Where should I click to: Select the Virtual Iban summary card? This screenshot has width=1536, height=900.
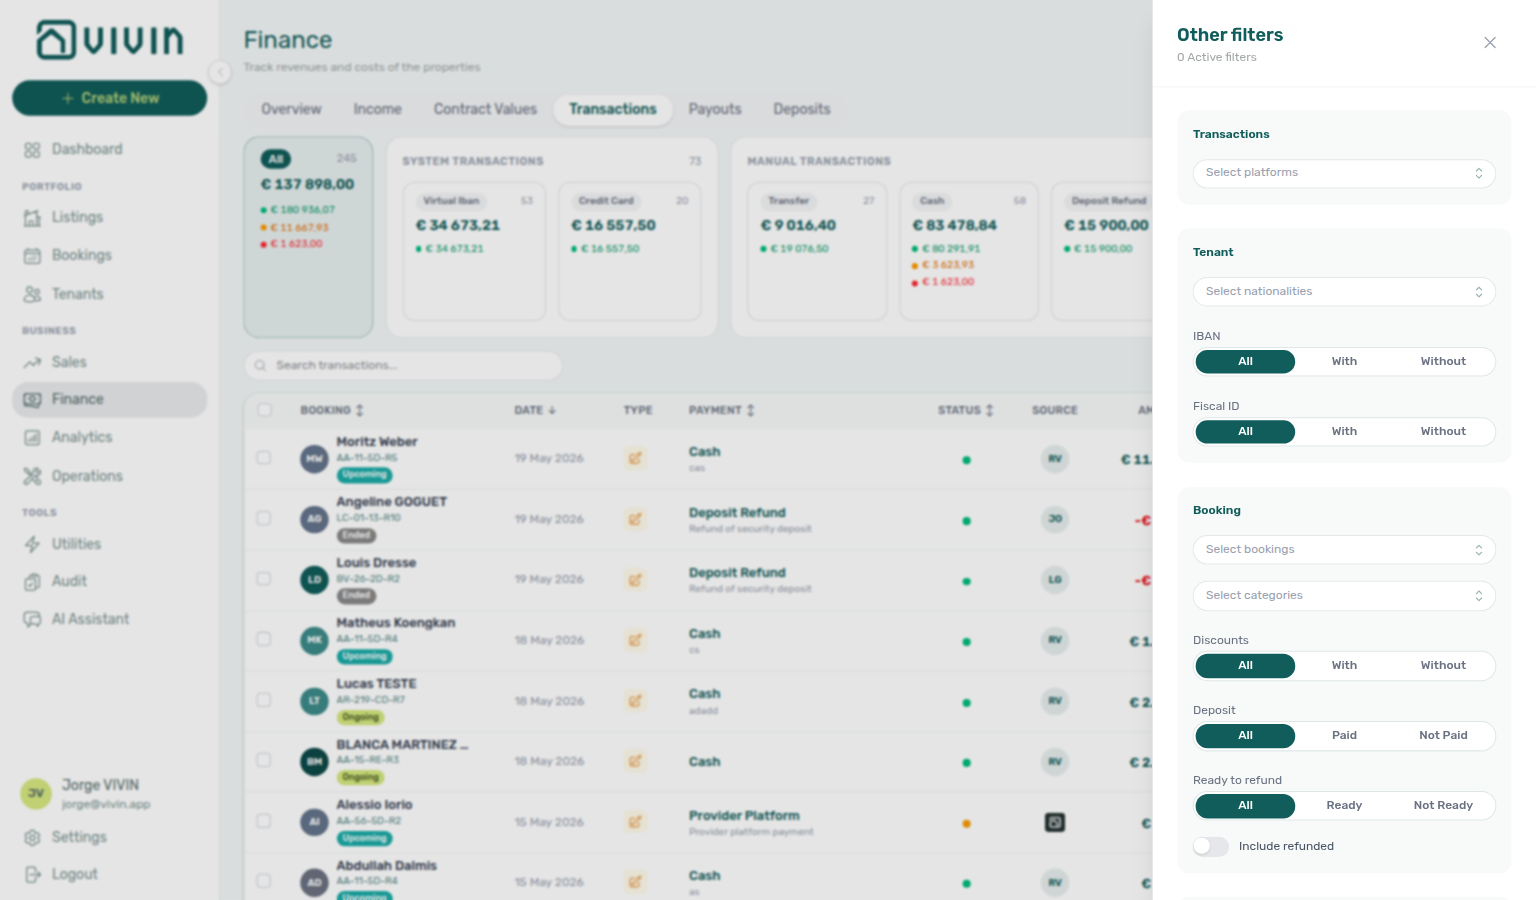(474, 251)
